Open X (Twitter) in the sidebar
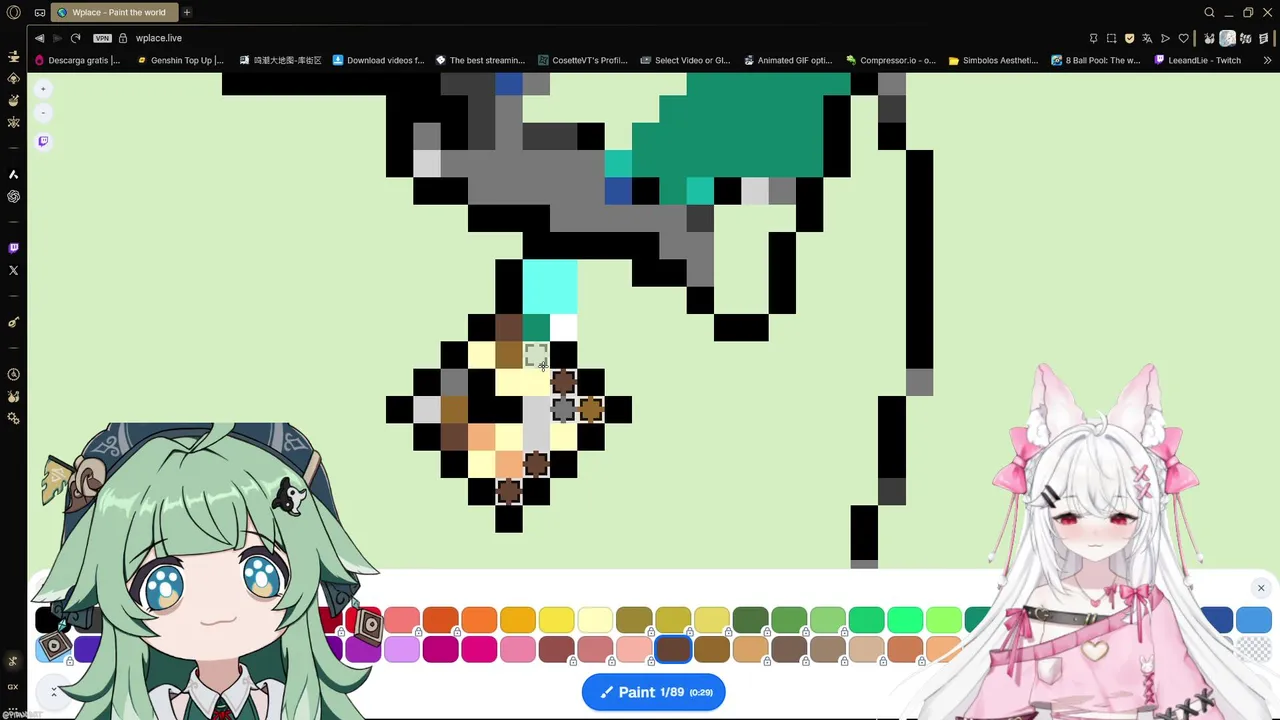 [13, 270]
